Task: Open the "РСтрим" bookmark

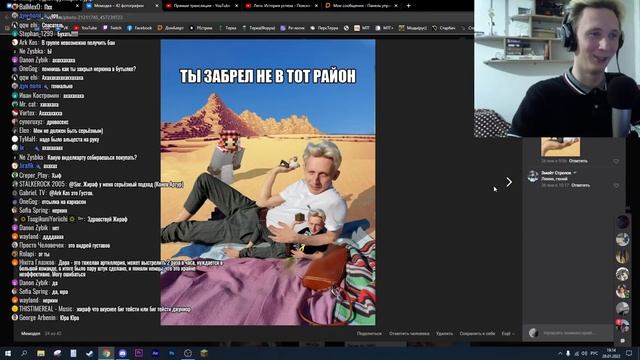Action: pyautogui.click(x=201, y=28)
